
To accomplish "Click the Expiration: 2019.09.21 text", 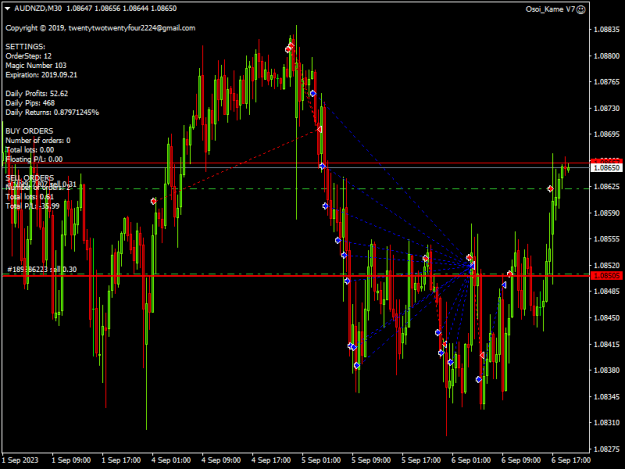I will point(41,75).
